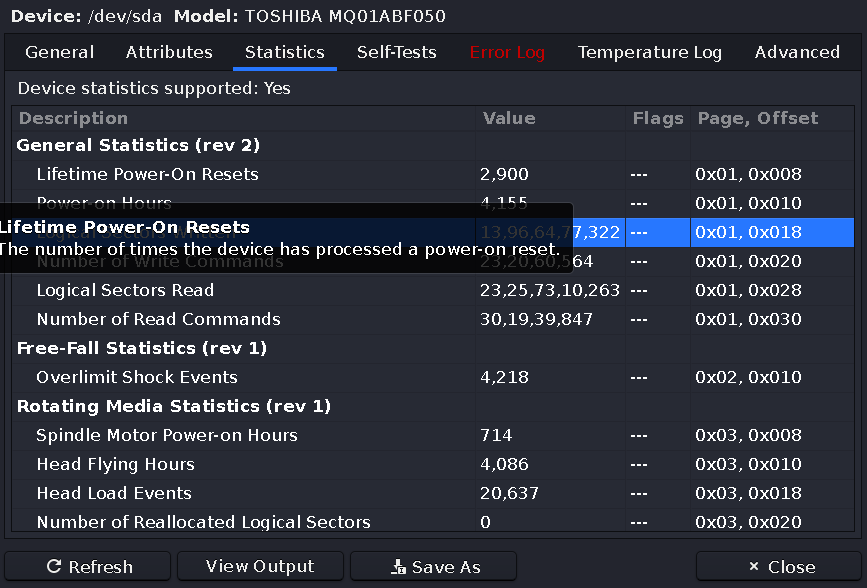Open the Attributes tab
Image resolution: width=867 pixels, height=588 pixels.
pyautogui.click(x=169, y=53)
